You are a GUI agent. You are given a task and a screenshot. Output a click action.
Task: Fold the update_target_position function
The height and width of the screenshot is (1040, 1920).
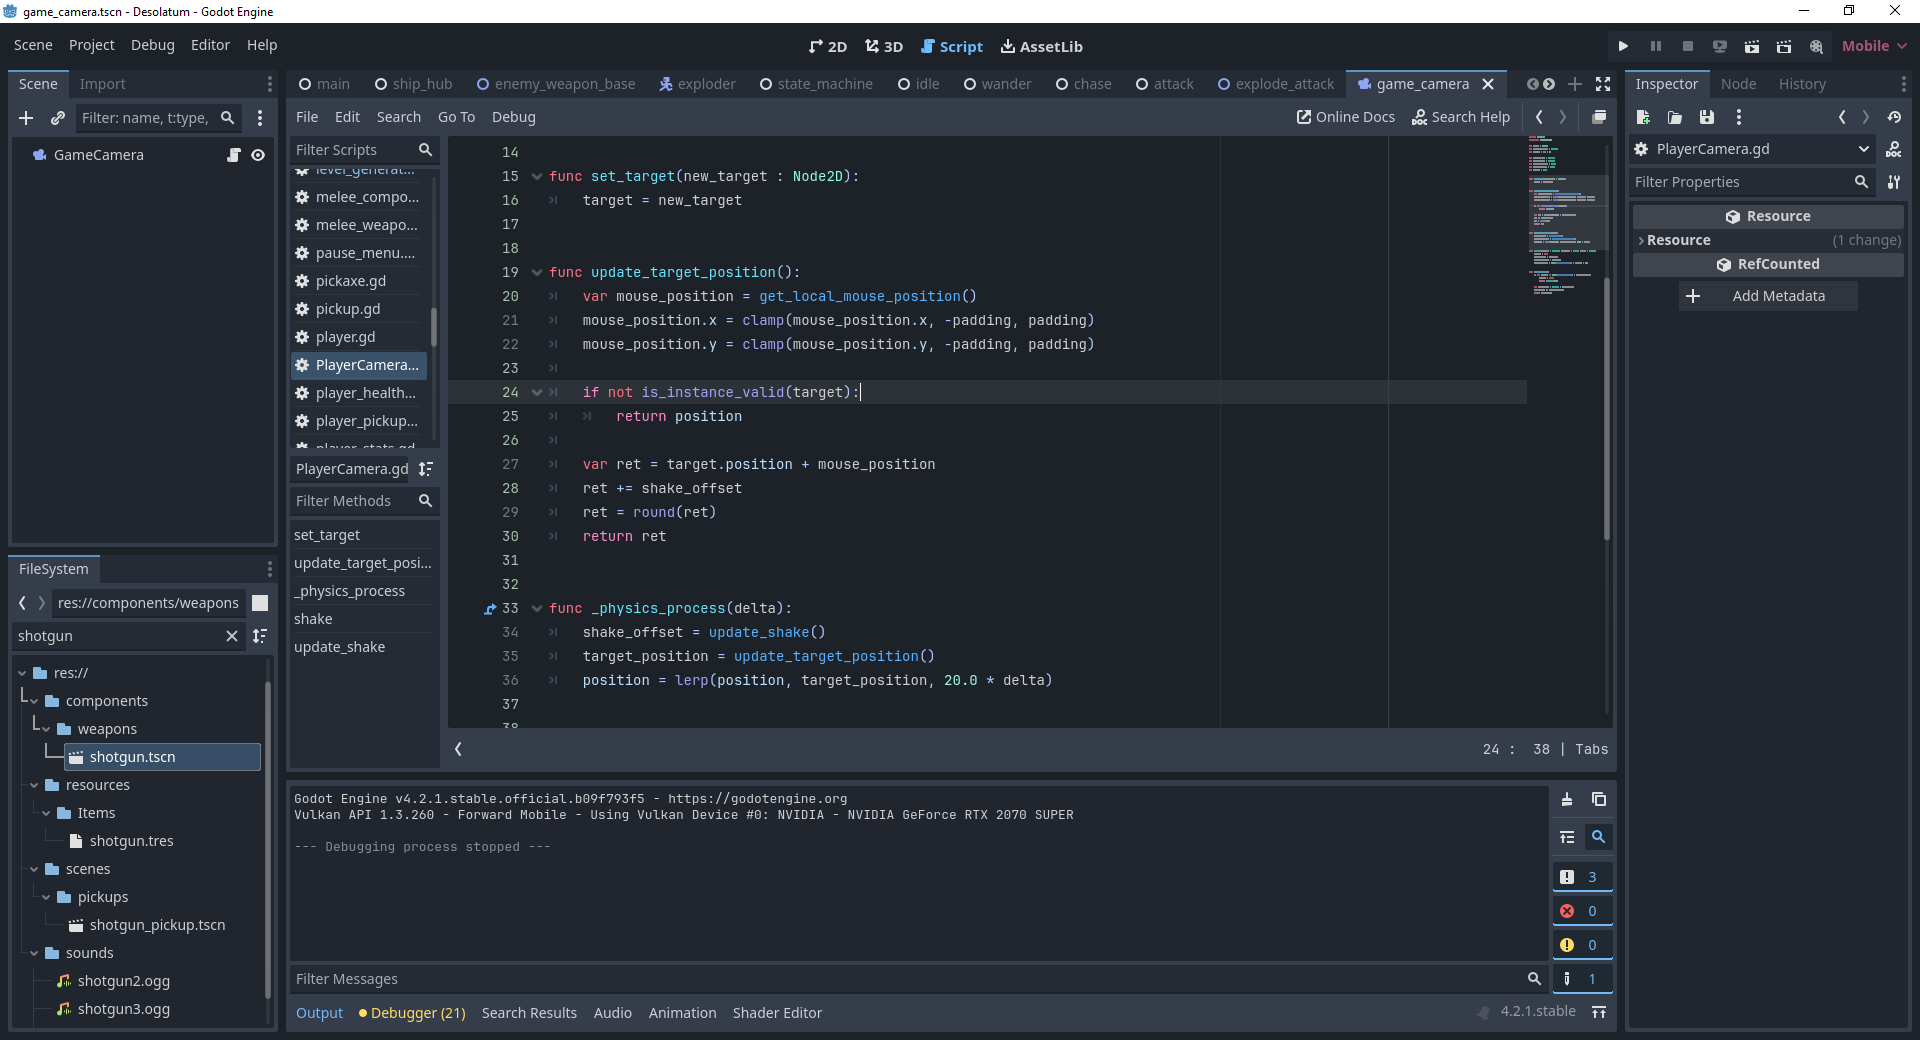click(x=537, y=272)
